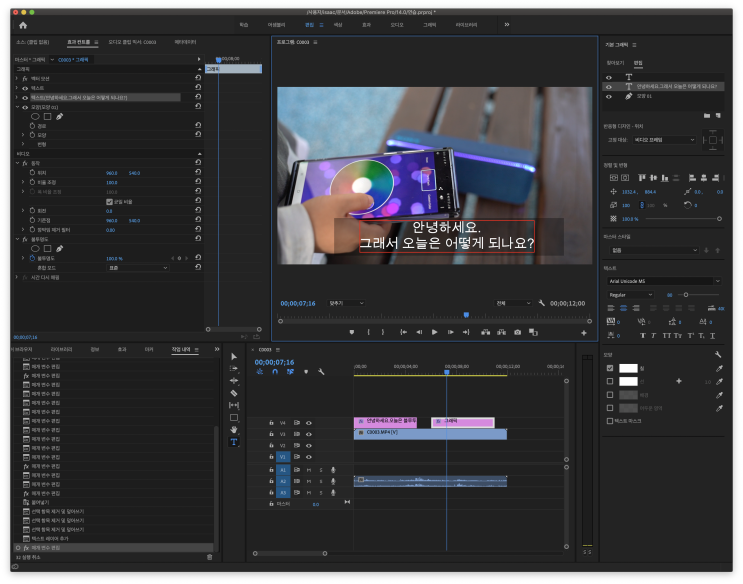Open the Arial Unicode MS font dropdown
The image size is (743, 584).
[664, 281]
